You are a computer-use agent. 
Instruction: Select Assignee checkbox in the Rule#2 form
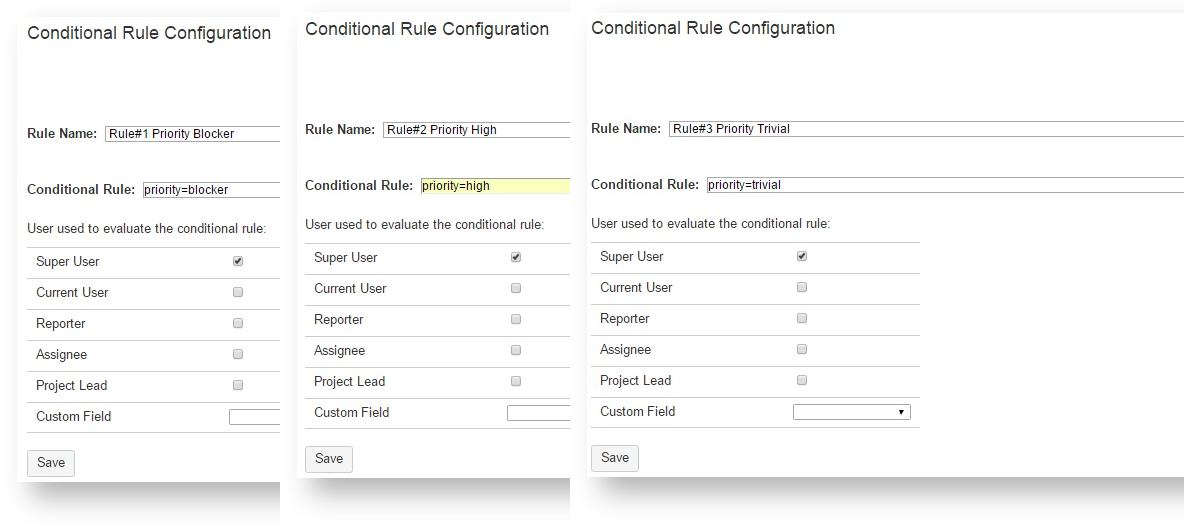[516, 350]
